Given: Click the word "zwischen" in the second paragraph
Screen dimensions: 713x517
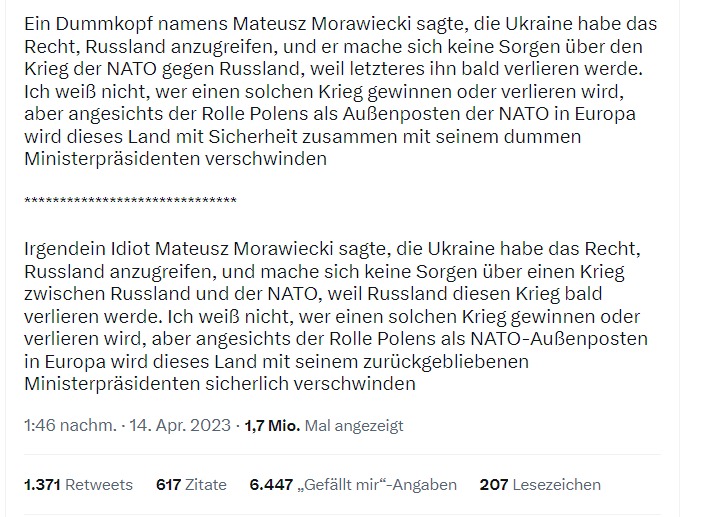Looking at the screenshot, I should click(62, 293).
